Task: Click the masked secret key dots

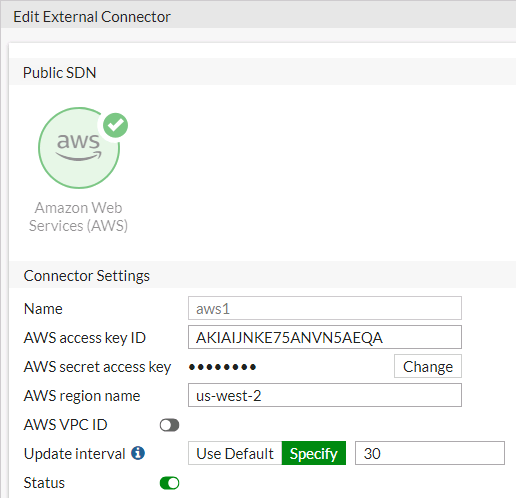Action: pos(222,367)
